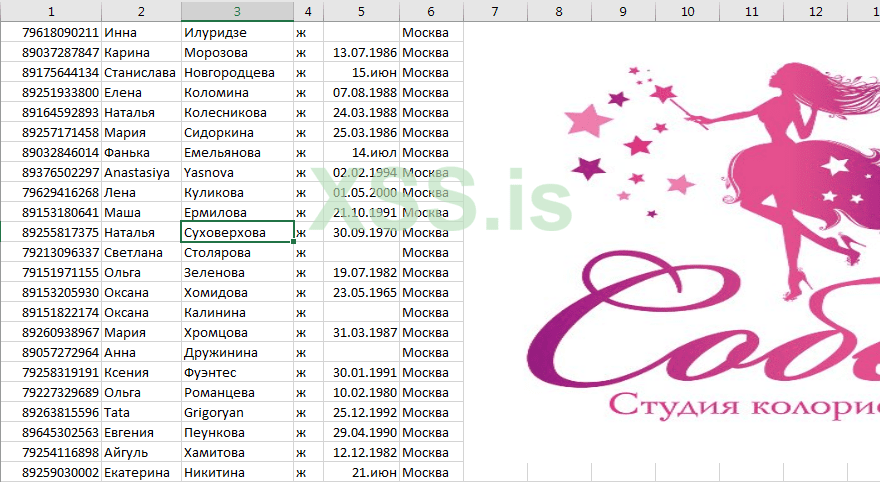
Task: Click date cell 19.07.1982
Action: click(x=361, y=273)
